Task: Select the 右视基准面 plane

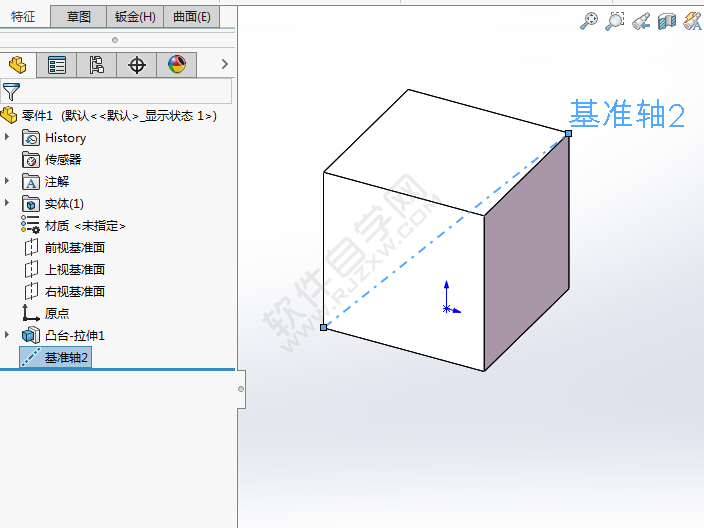Action: point(75,292)
